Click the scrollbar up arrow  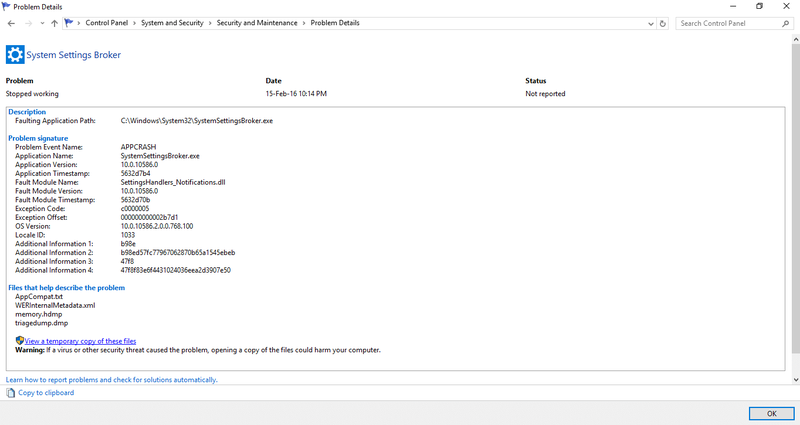(x=795, y=39)
